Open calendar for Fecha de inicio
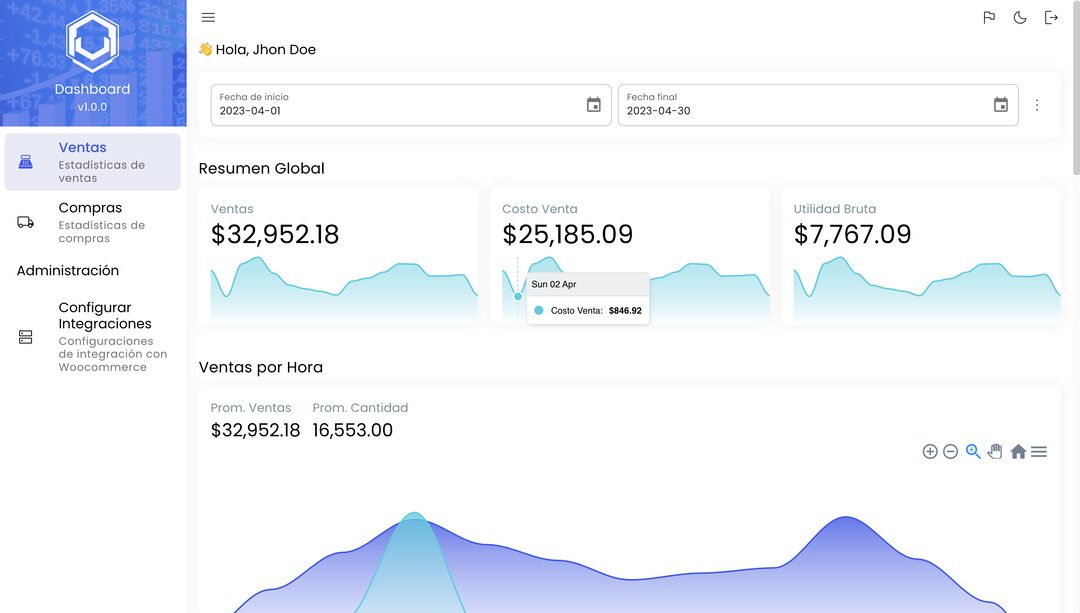 tap(594, 105)
